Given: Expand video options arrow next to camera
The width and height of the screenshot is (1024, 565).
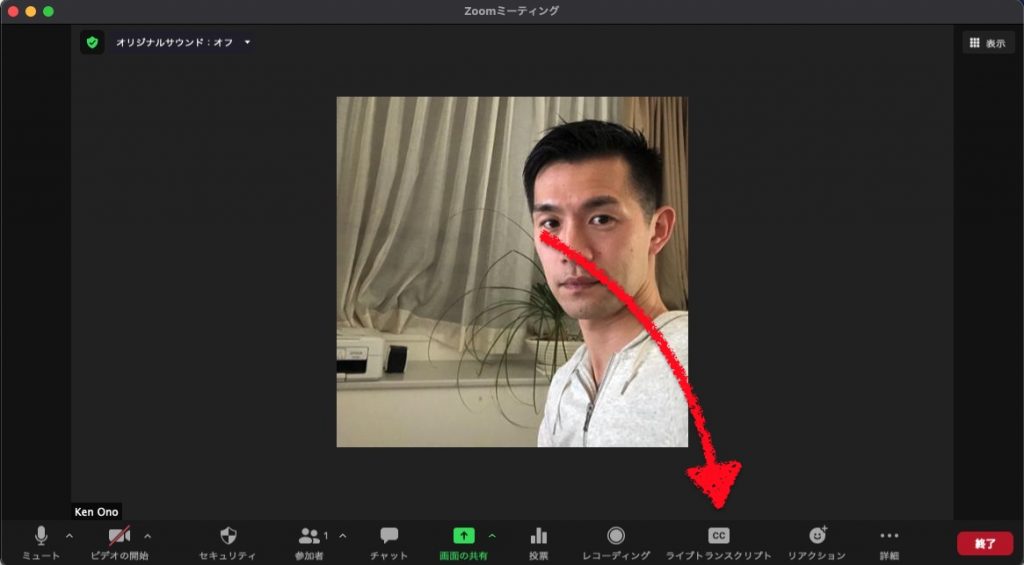Looking at the screenshot, I should 148,536.
